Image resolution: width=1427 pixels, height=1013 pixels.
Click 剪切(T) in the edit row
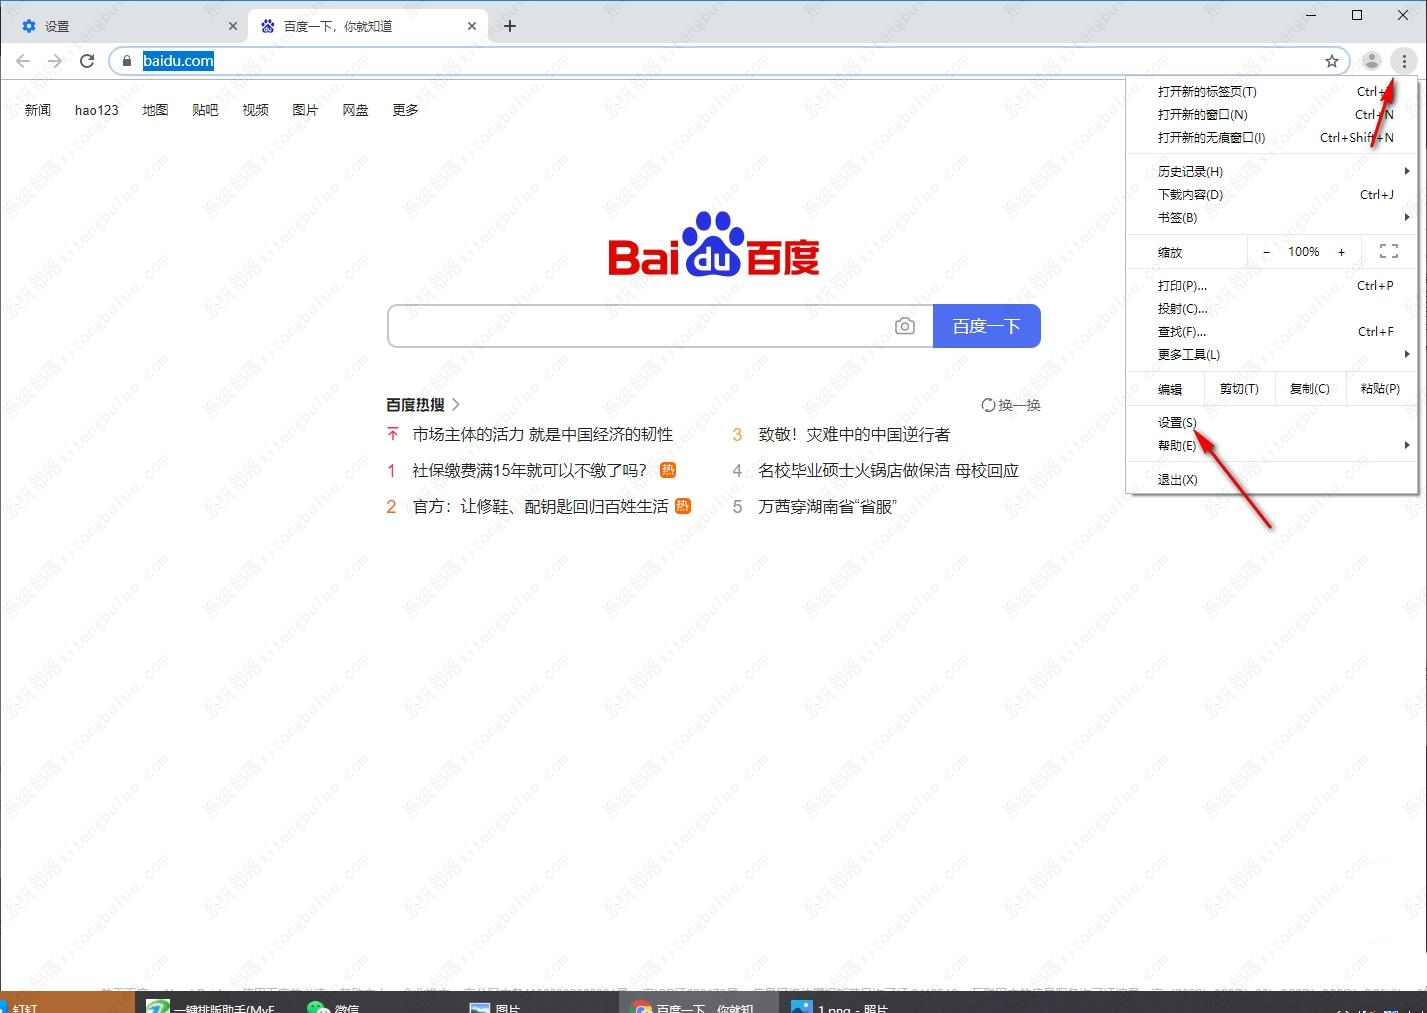[x=1239, y=389]
